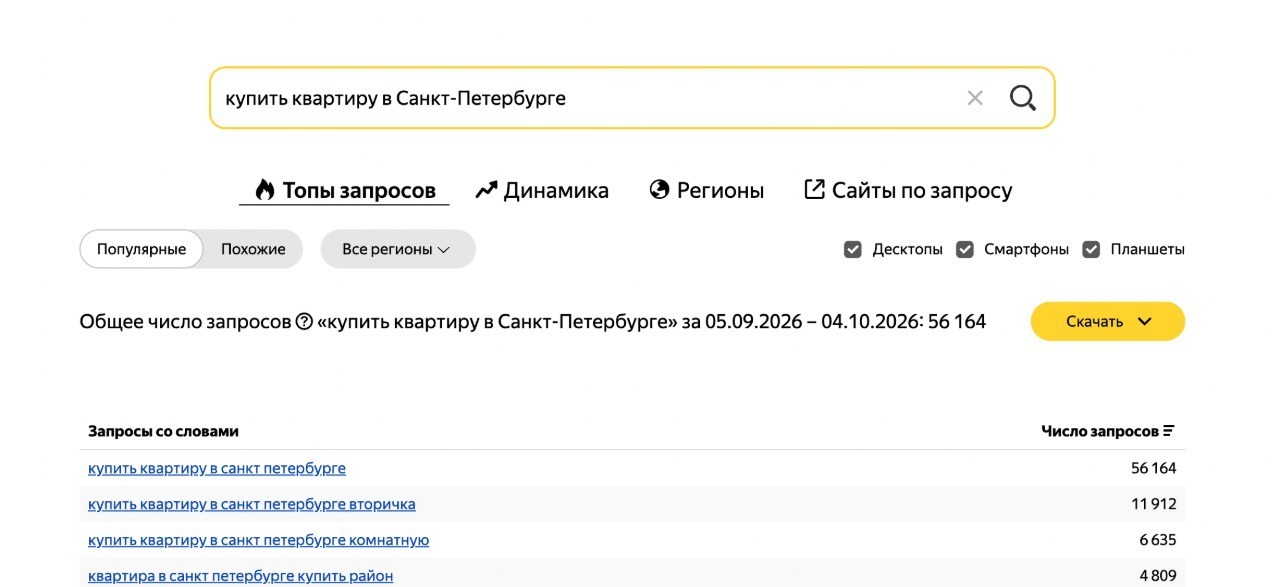Click the trend arrow icon on Динамика

click(486, 189)
